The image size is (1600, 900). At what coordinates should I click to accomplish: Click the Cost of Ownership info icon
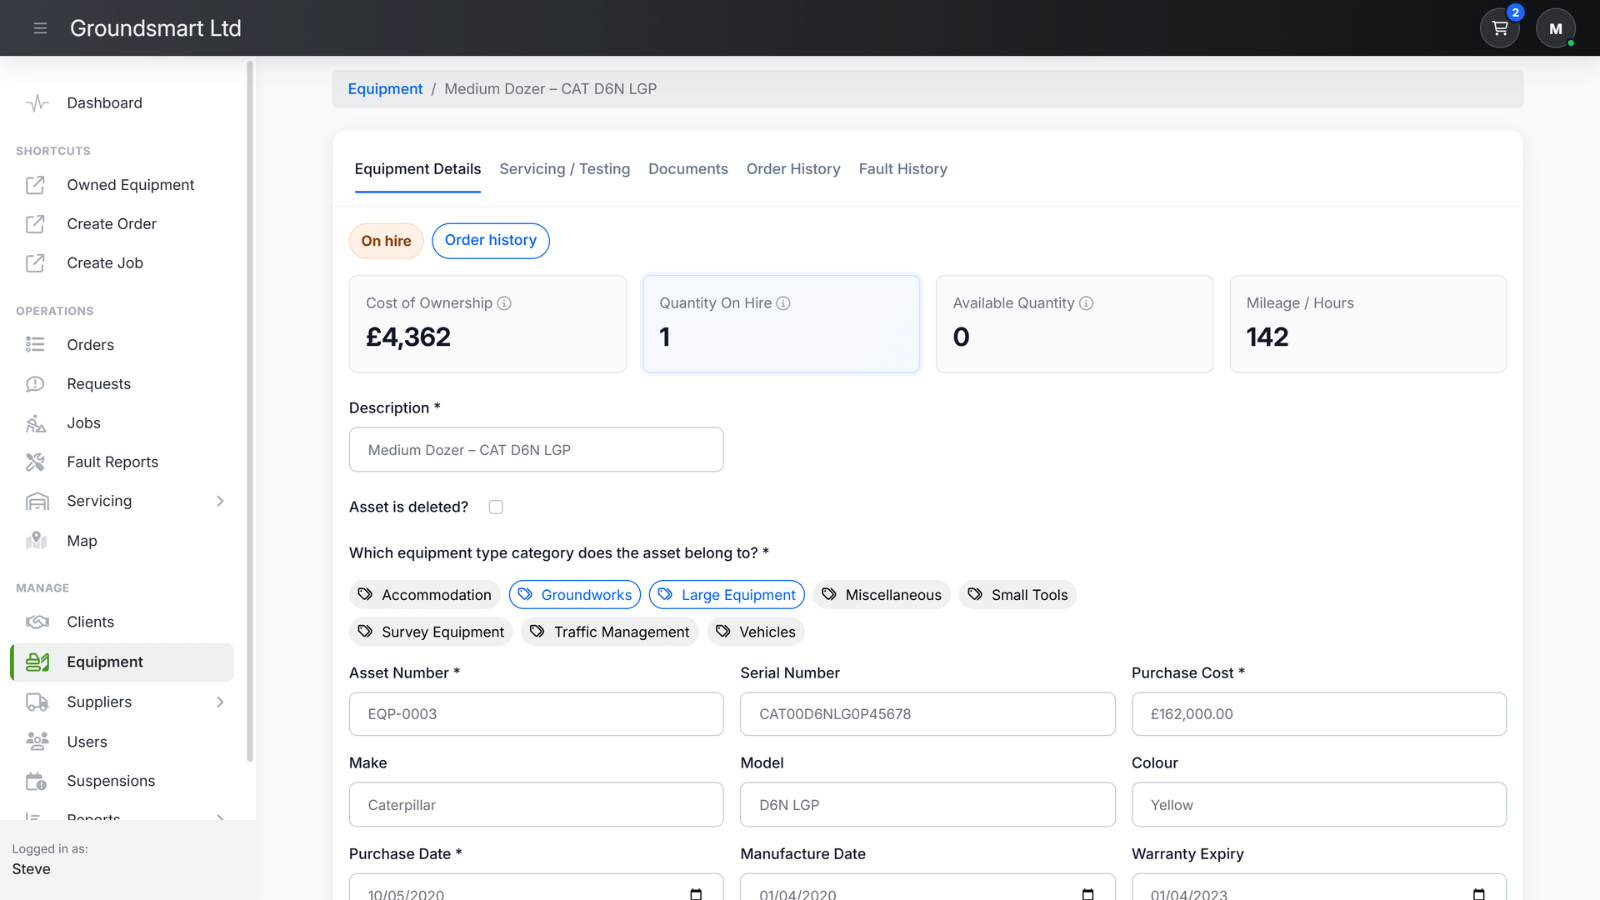click(505, 303)
